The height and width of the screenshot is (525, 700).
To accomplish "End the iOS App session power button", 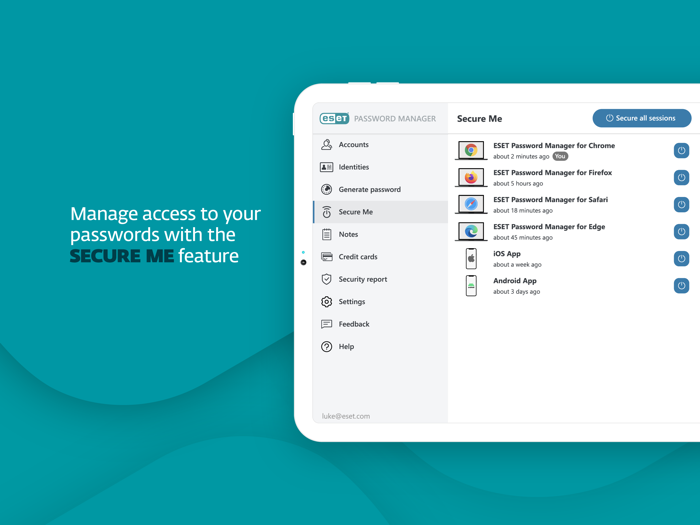I will pos(681,258).
